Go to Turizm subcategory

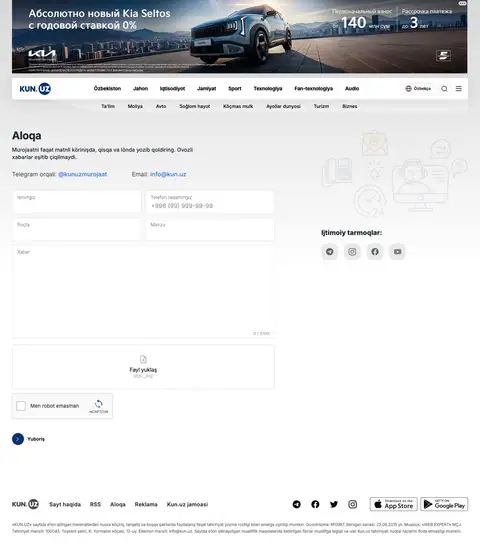click(321, 106)
